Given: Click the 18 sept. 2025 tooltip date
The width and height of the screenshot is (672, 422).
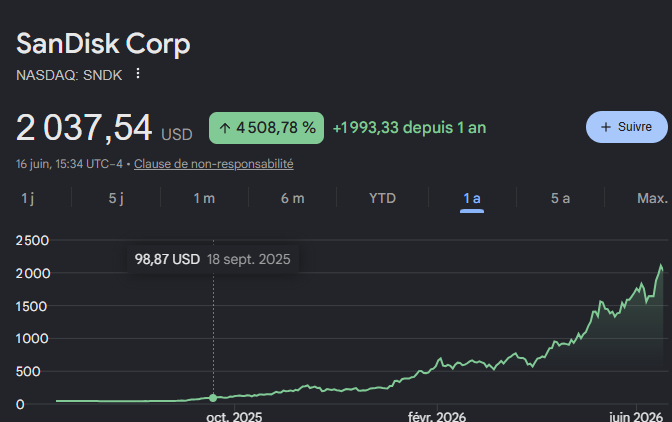Looking at the screenshot, I should coord(249,259).
